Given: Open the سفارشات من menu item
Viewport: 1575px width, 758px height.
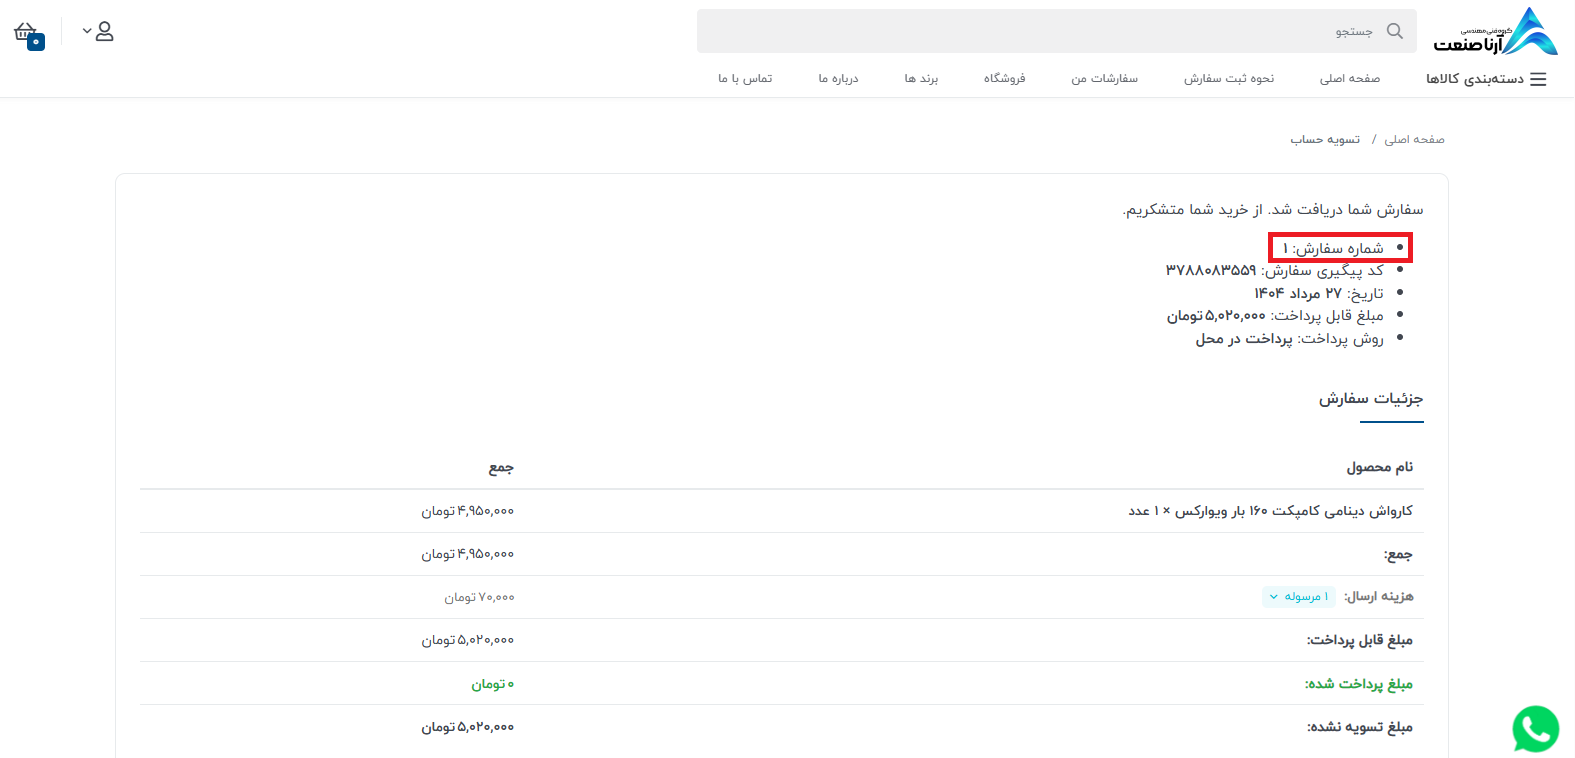Looking at the screenshot, I should coord(1104,78).
